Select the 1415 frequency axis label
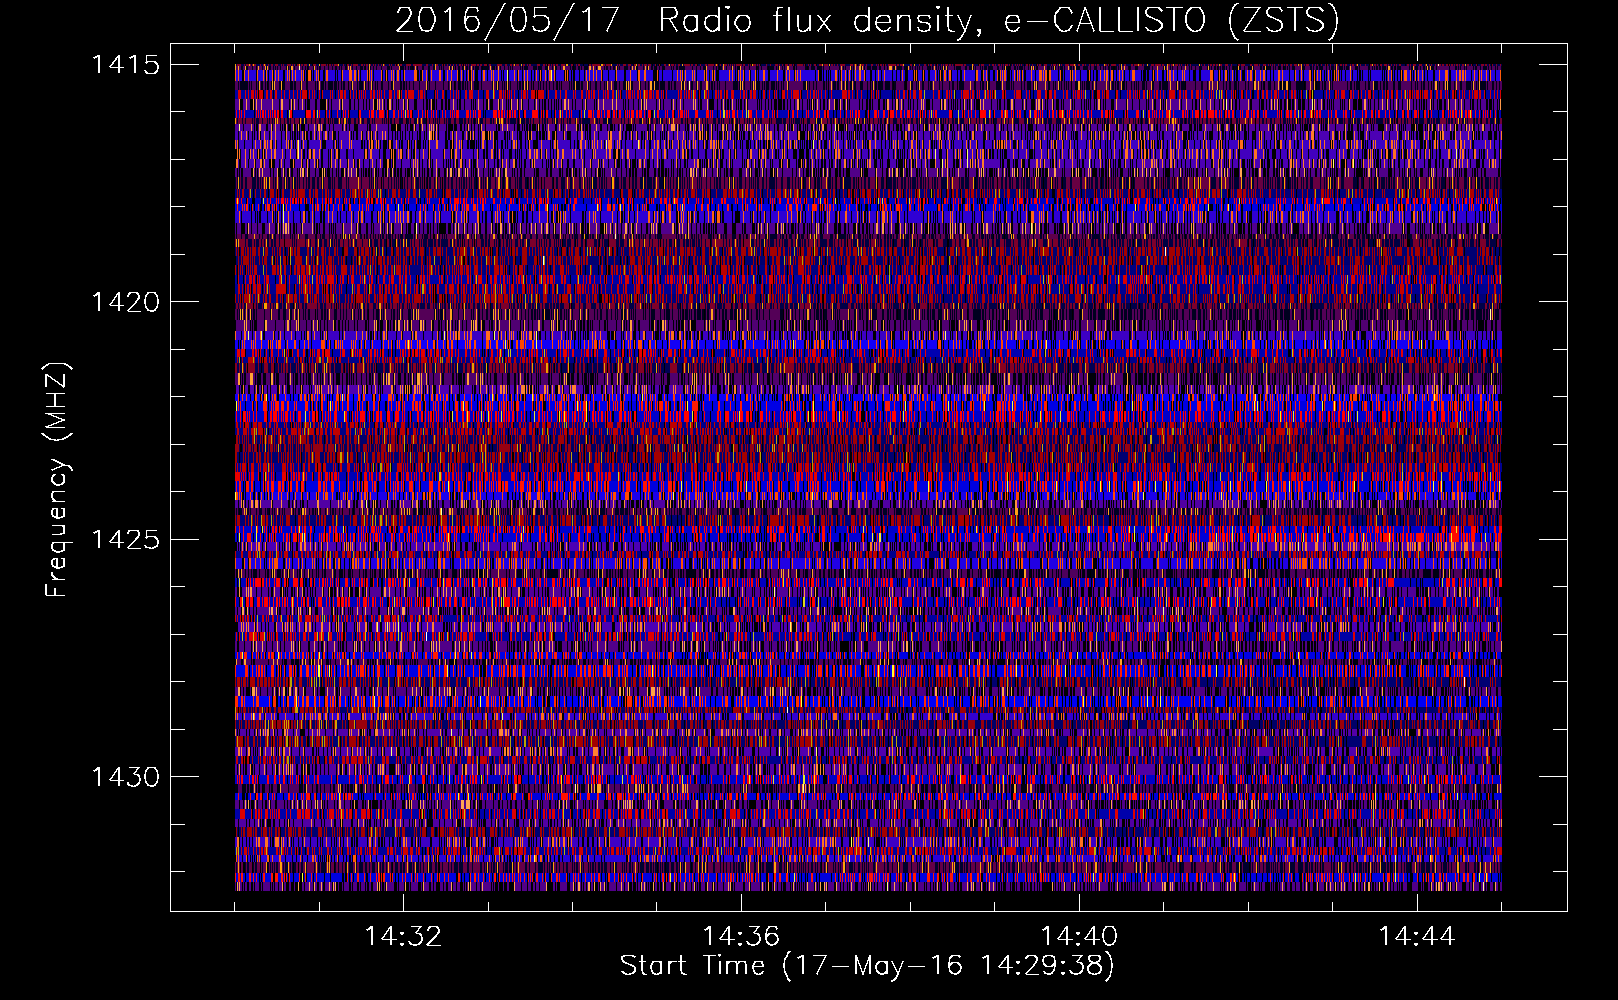Viewport: 1618px width, 1000px height. click(125, 65)
